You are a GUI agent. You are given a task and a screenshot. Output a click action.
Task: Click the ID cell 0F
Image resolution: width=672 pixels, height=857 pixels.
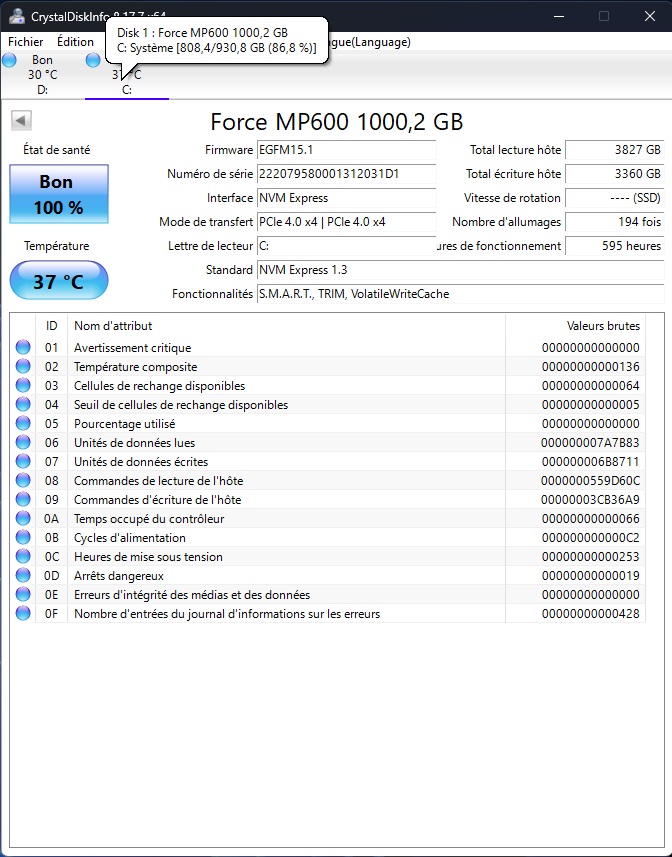click(51, 614)
